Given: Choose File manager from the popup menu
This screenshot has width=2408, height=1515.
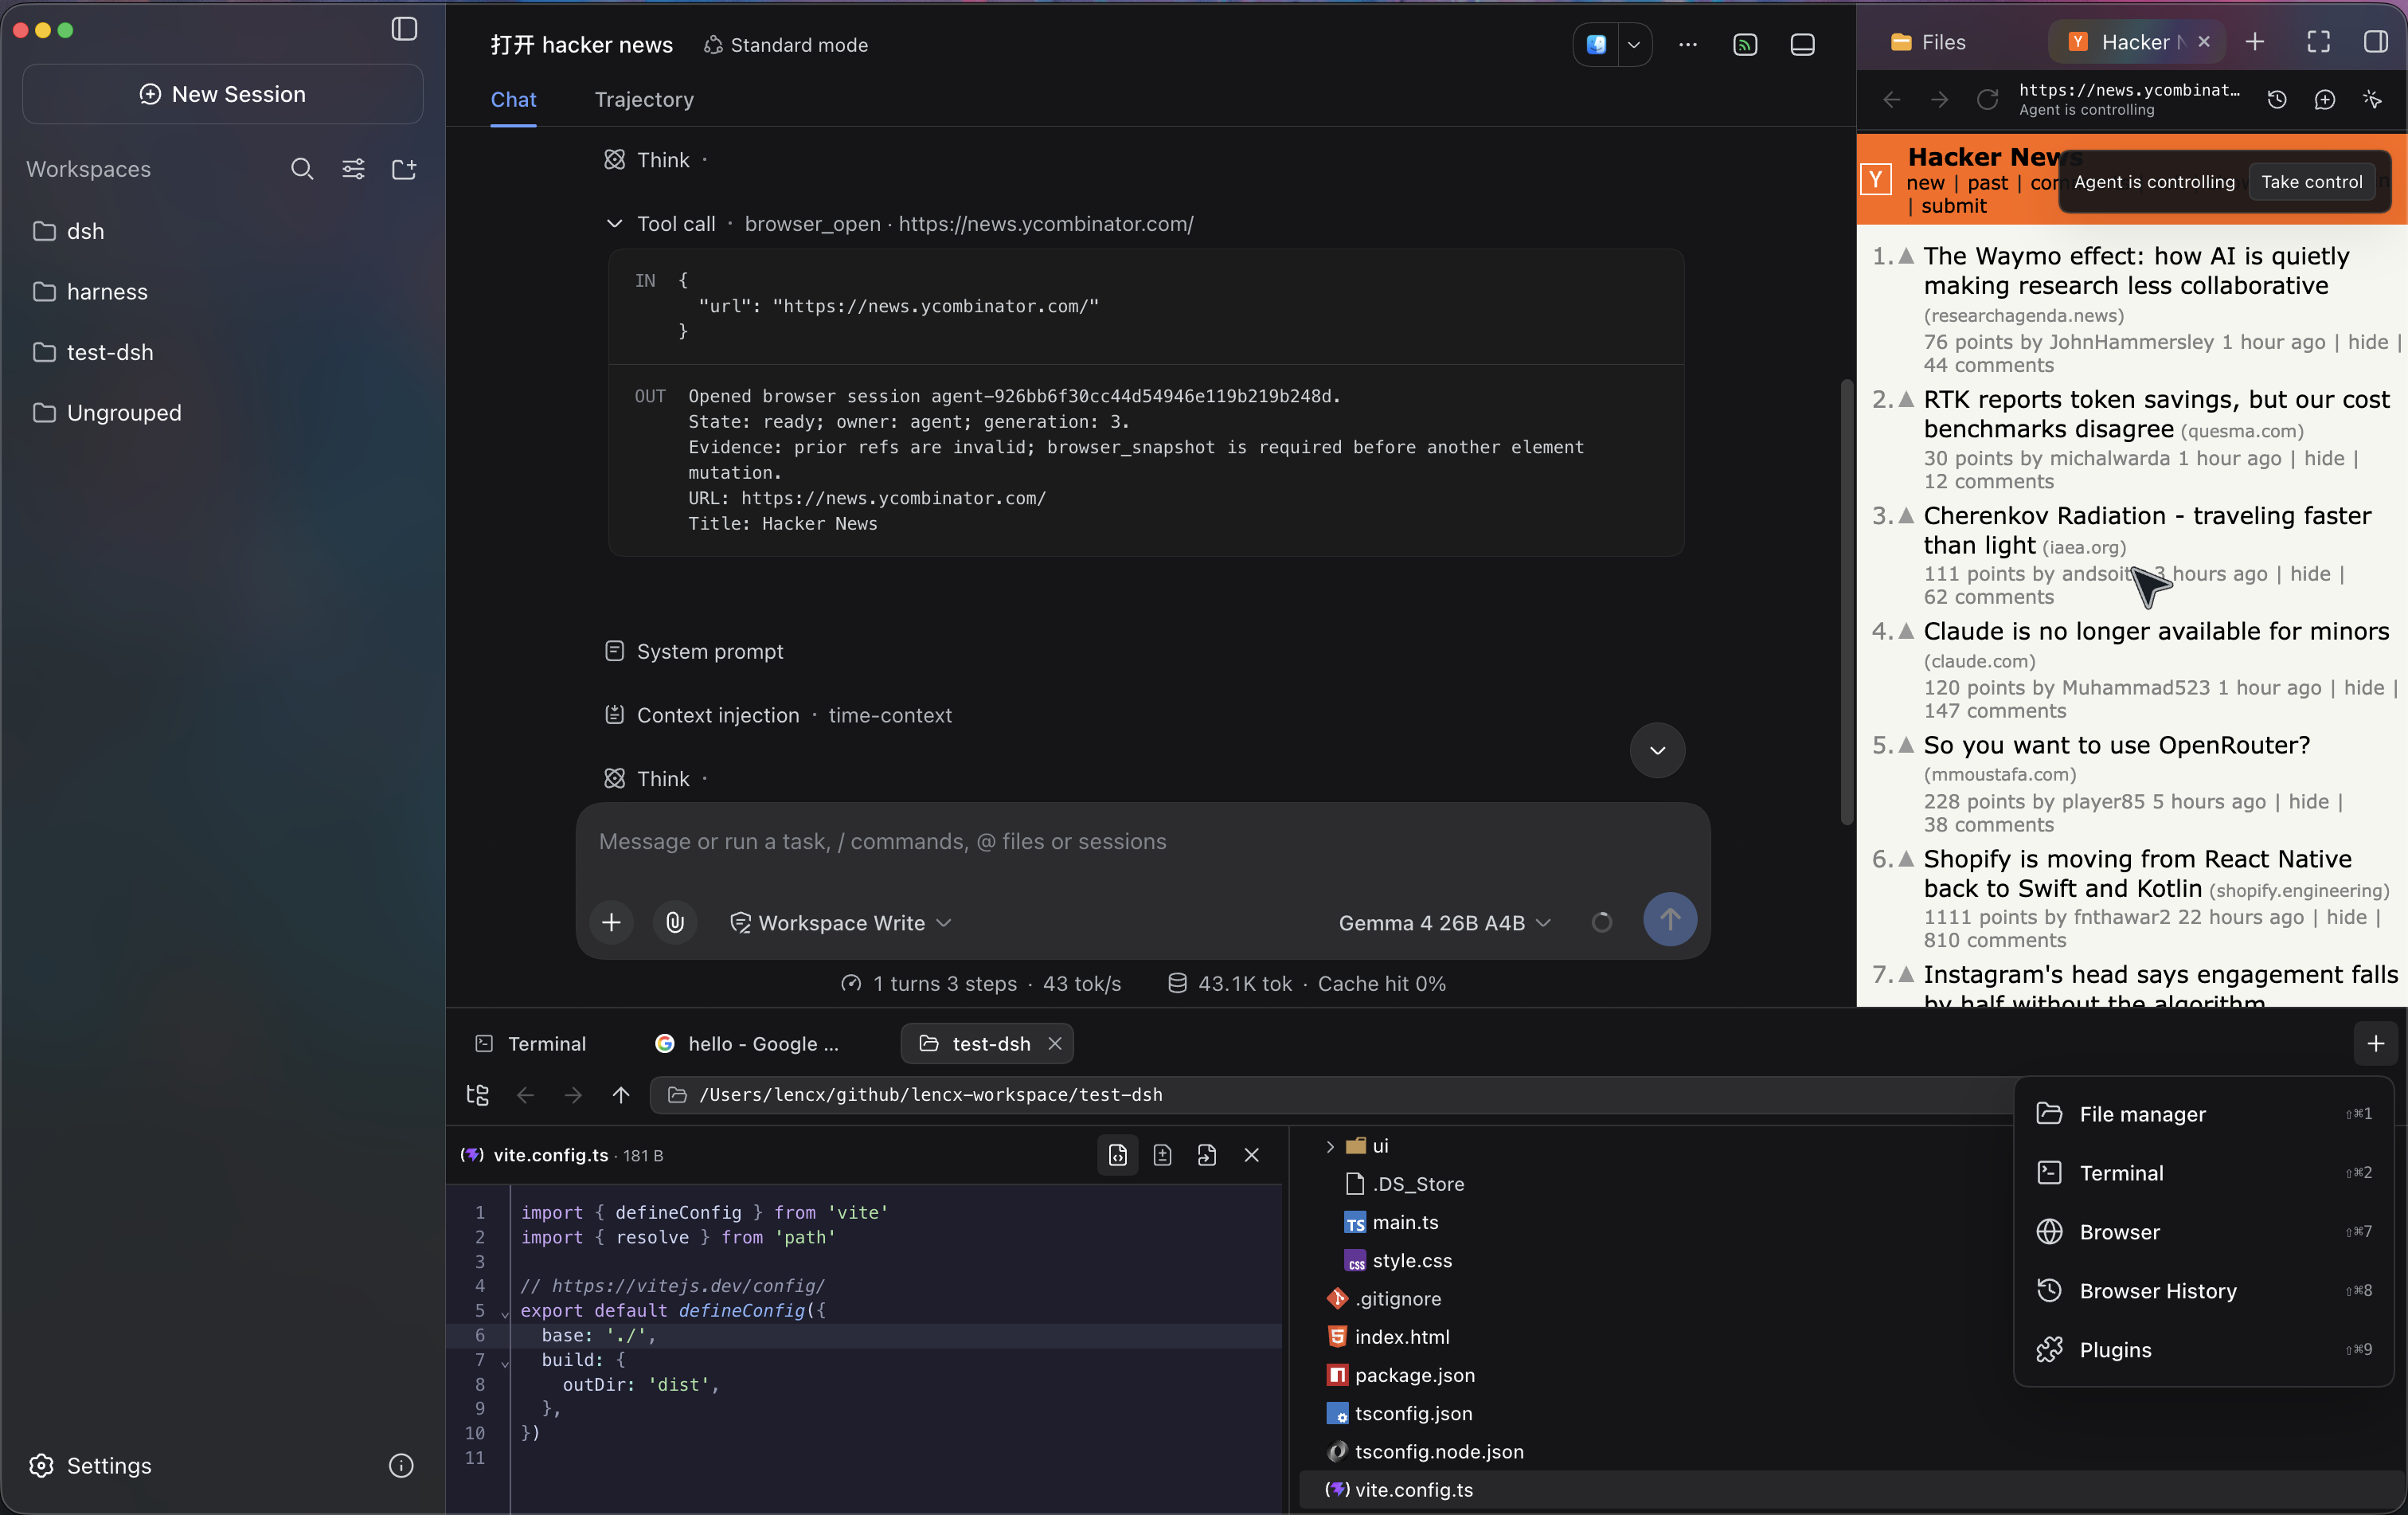Looking at the screenshot, I should [x=2202, y=1115].
